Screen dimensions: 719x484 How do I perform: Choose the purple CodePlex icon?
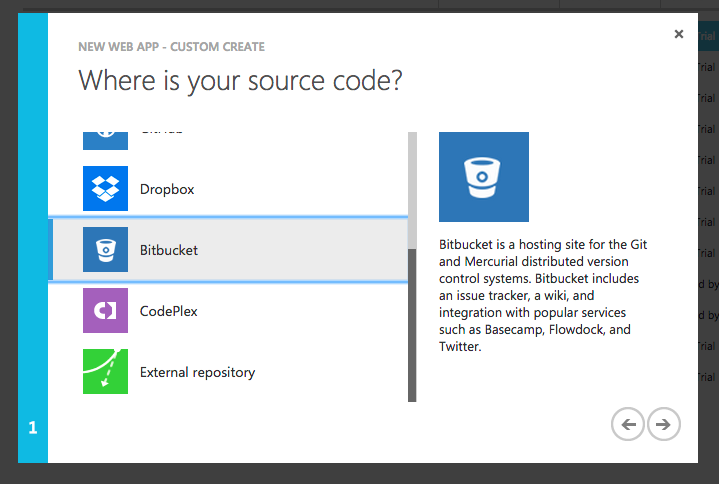point(105,311)
